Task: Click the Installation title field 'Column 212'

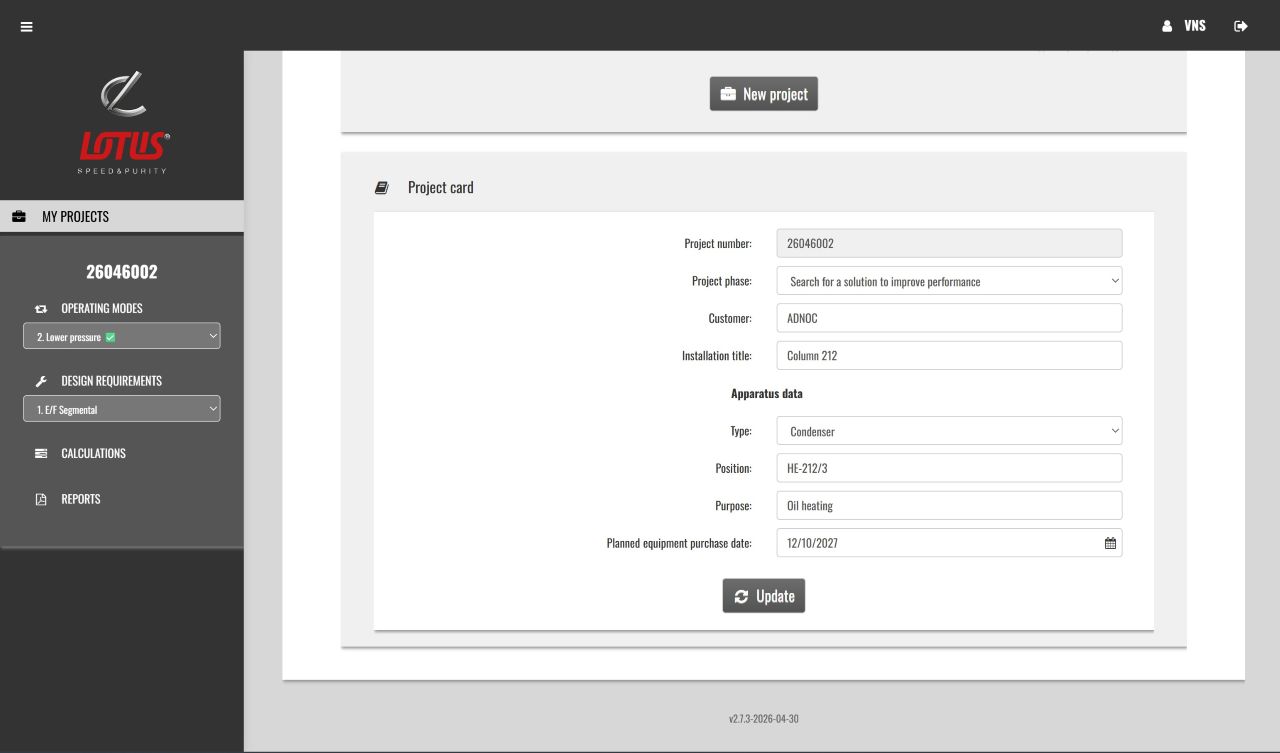Action: (949, 355)
